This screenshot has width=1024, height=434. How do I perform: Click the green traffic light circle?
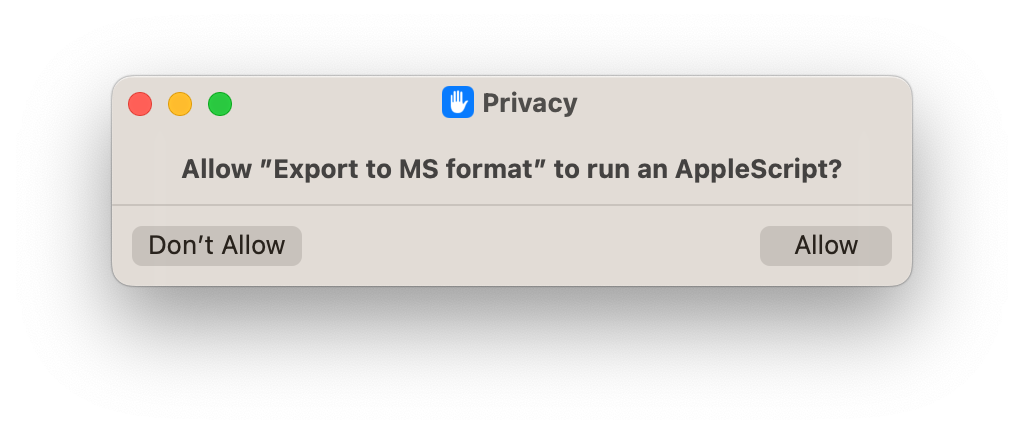(x=219, y=104)
